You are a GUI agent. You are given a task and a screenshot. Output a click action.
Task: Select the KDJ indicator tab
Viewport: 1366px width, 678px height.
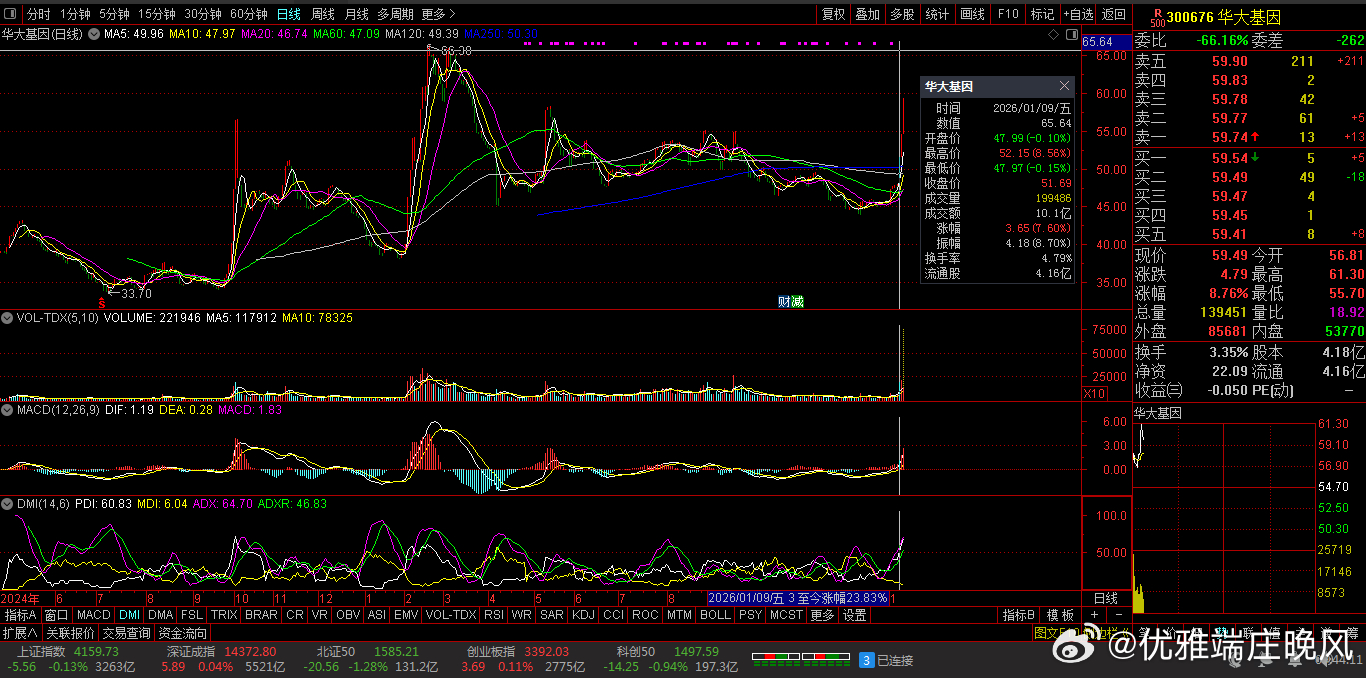[582, 615]
